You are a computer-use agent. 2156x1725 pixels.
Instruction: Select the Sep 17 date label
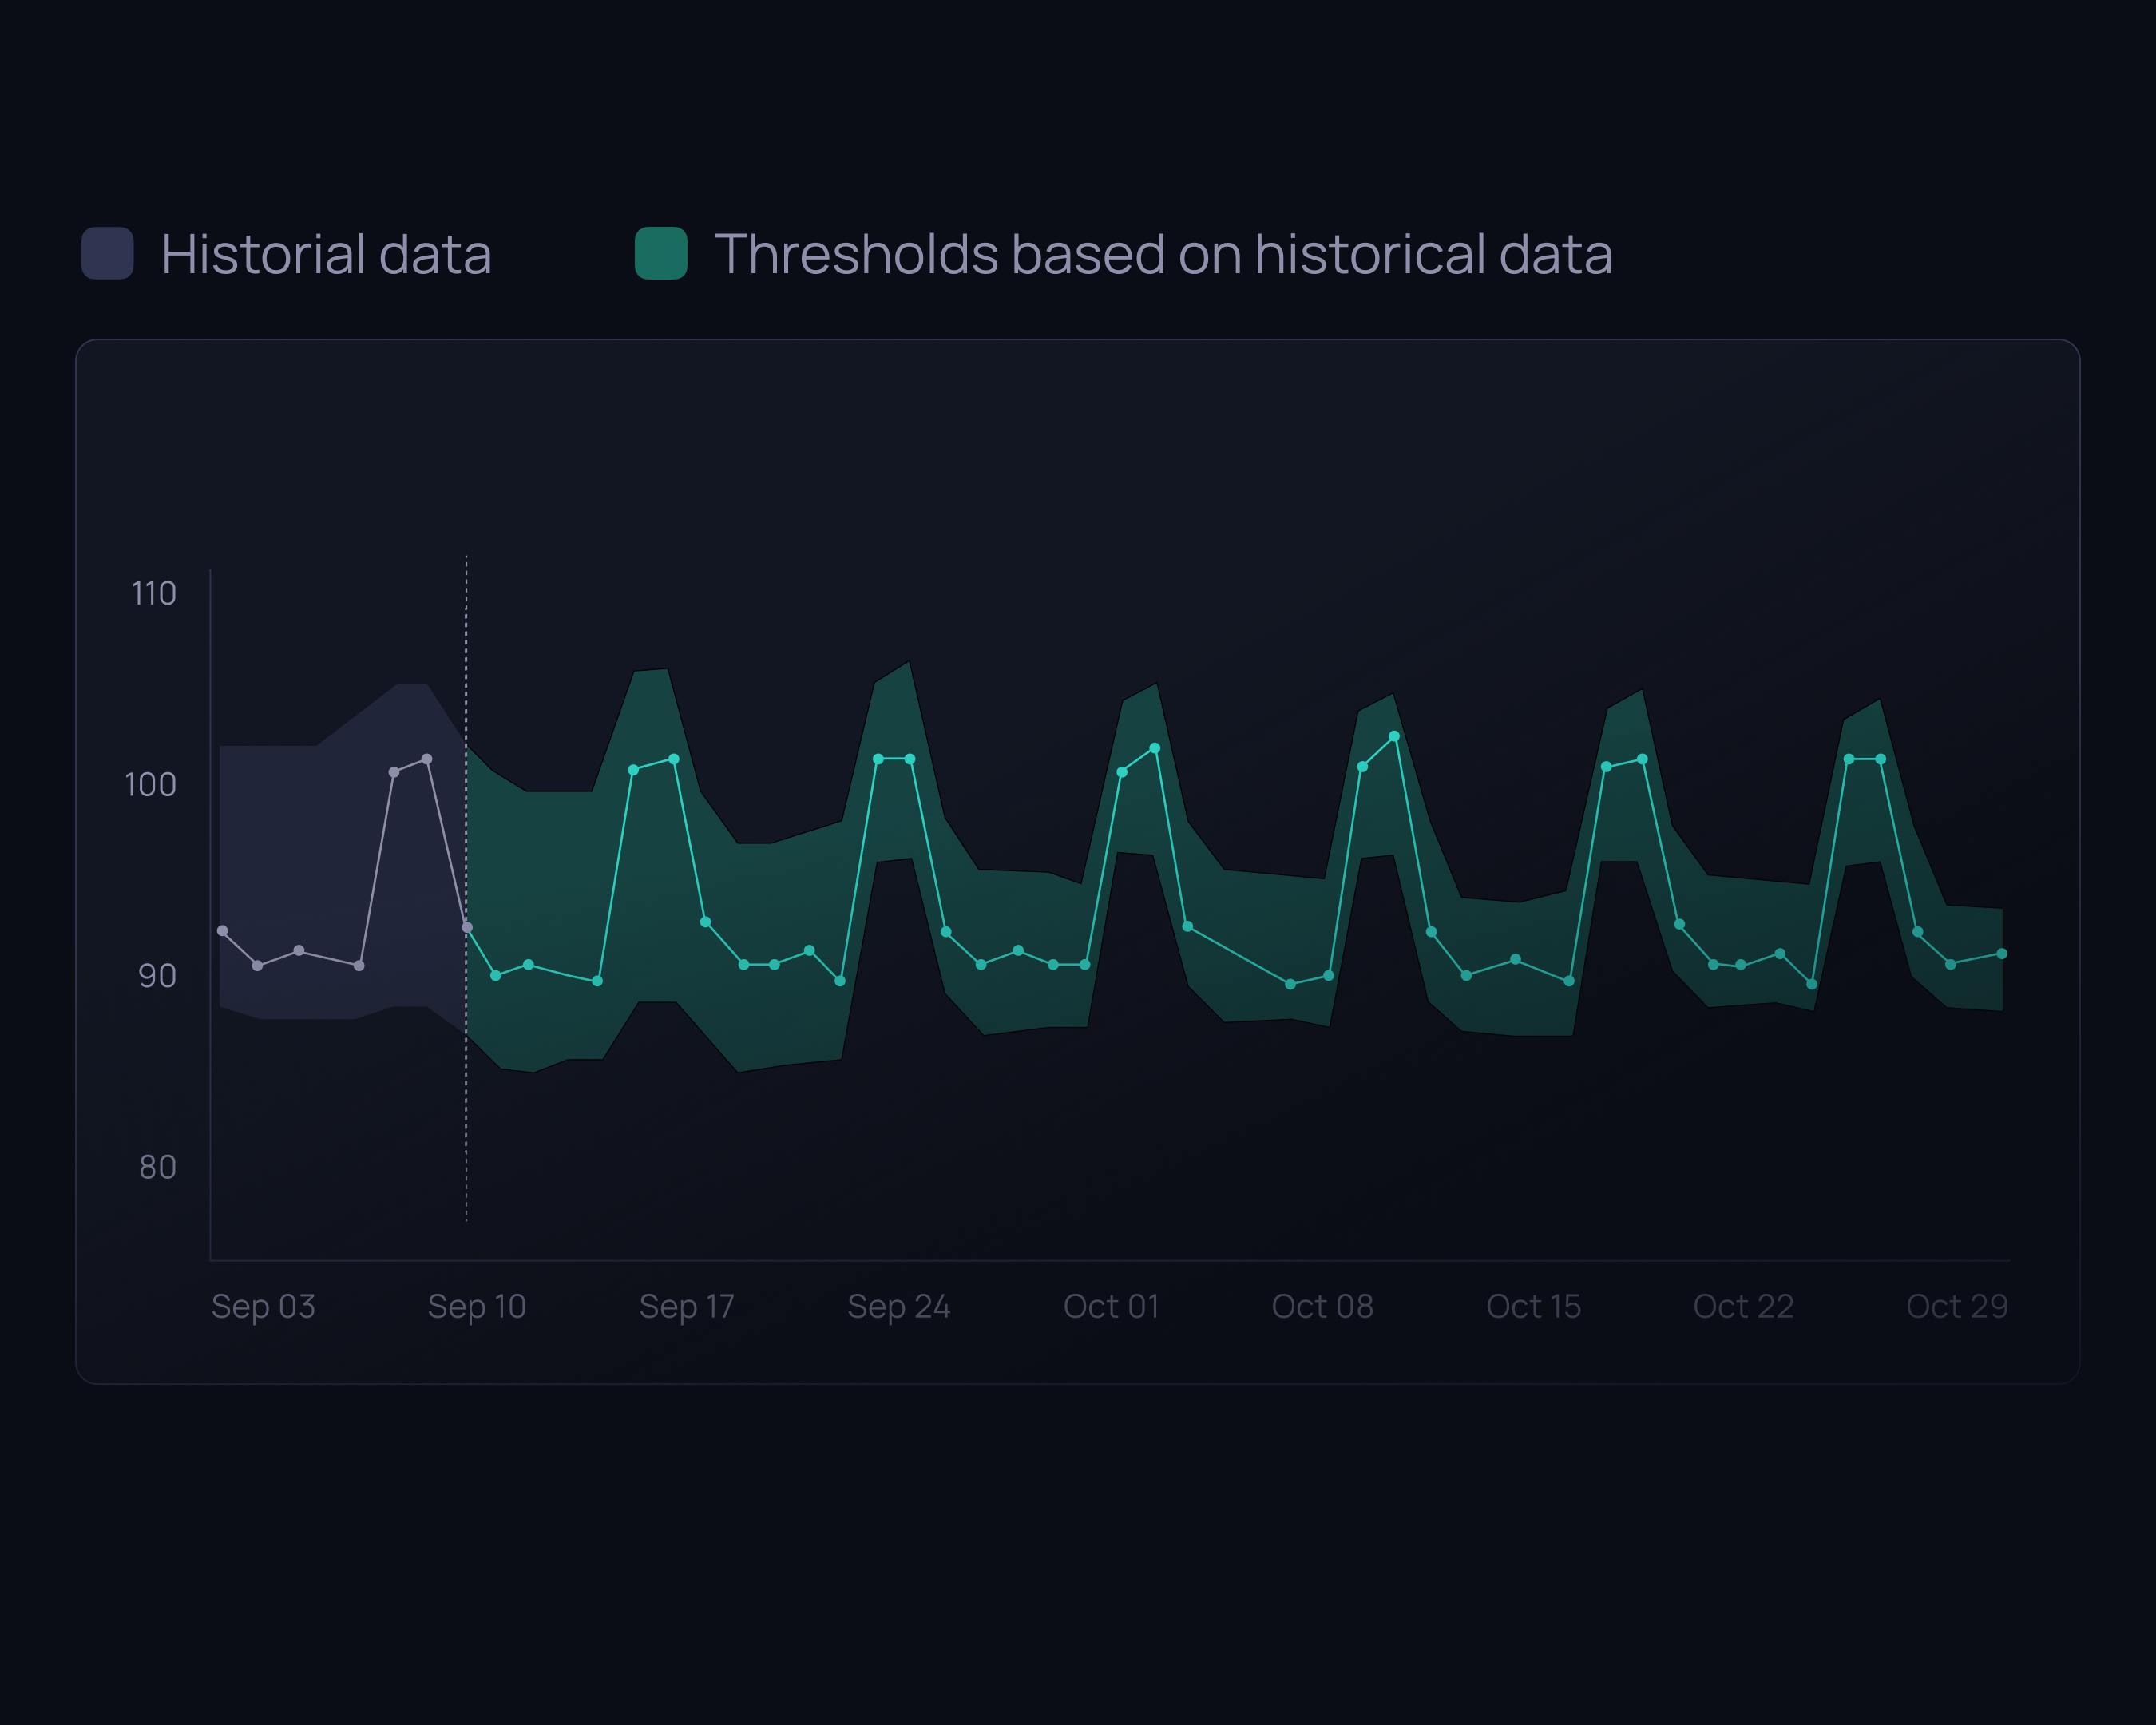(x=687, y=1306)
